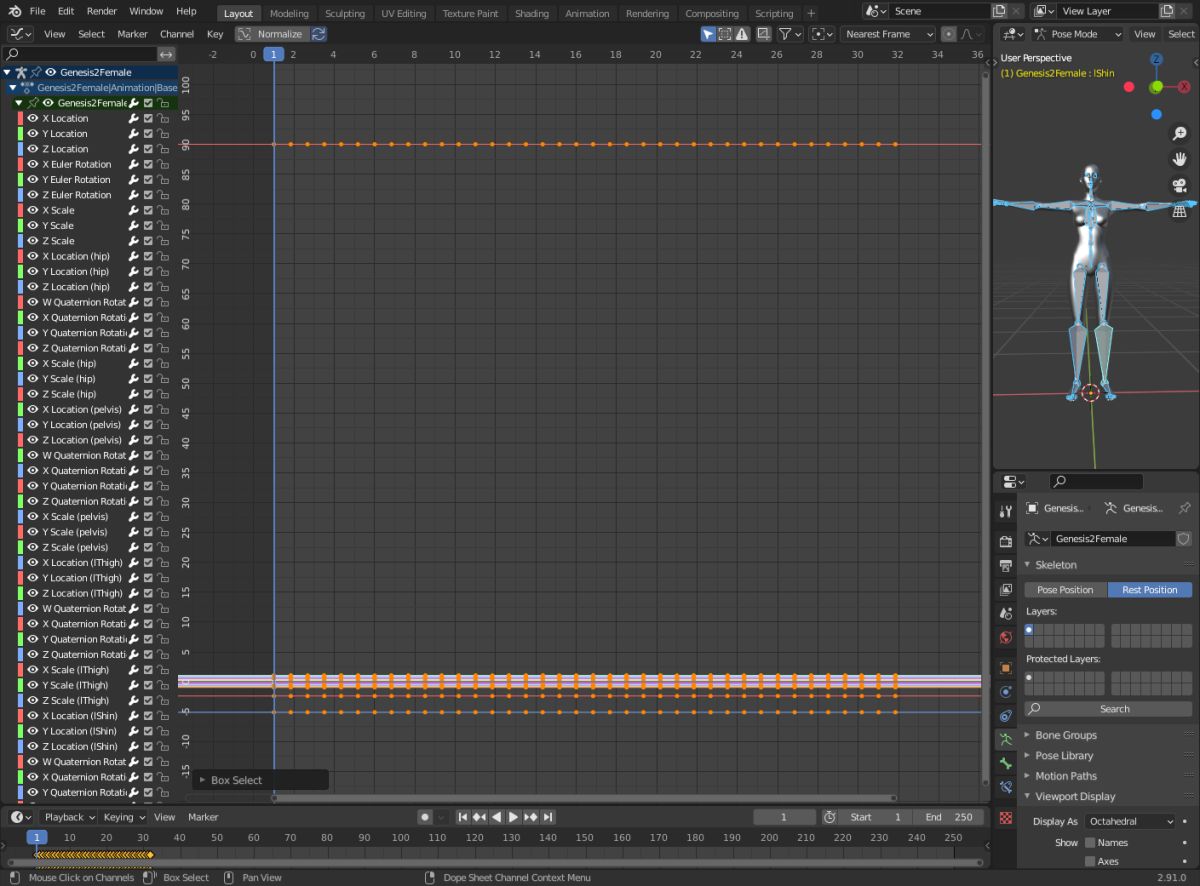Screen dimensions: 1200x886
Task: Click the refresh normalization icon next to Normalize
Action: click(318, 34)
